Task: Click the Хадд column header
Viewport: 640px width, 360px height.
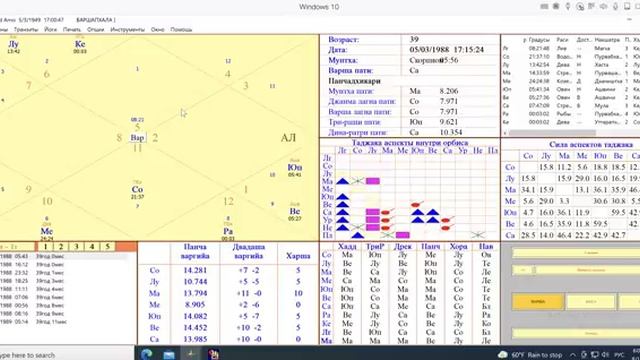Action: click(347, 246)
